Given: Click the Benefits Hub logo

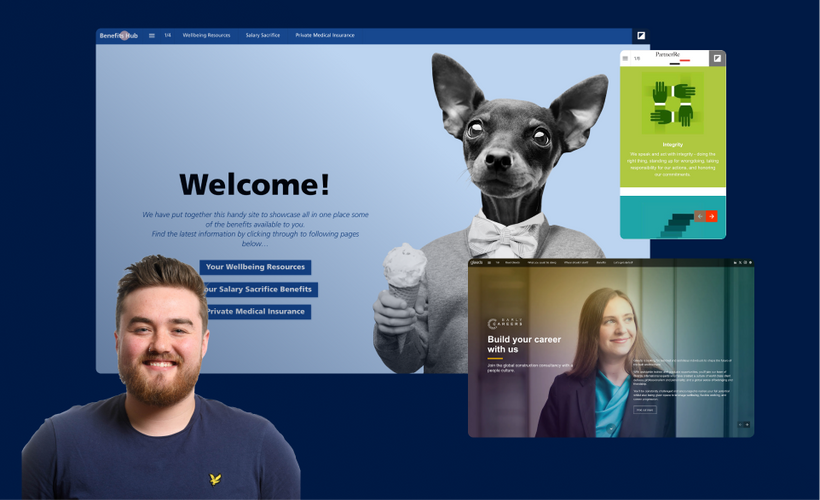Looking at the screenshot, I should tap(118, 35).
